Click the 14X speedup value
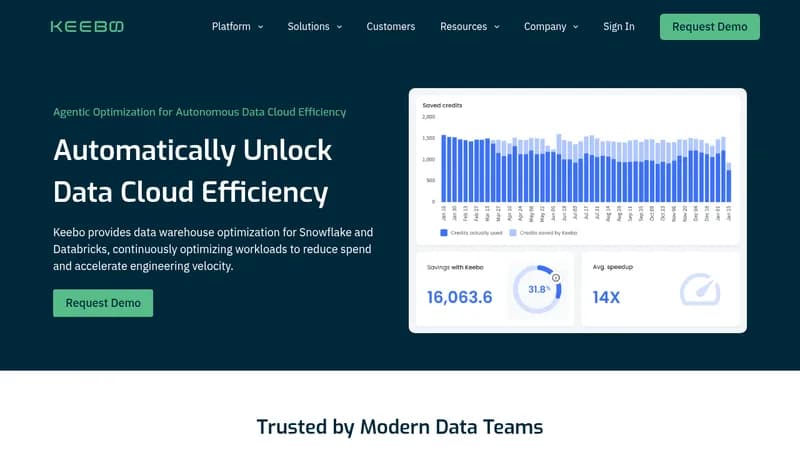The height and width of the screenshot is (450, 800). coord(606,297)
